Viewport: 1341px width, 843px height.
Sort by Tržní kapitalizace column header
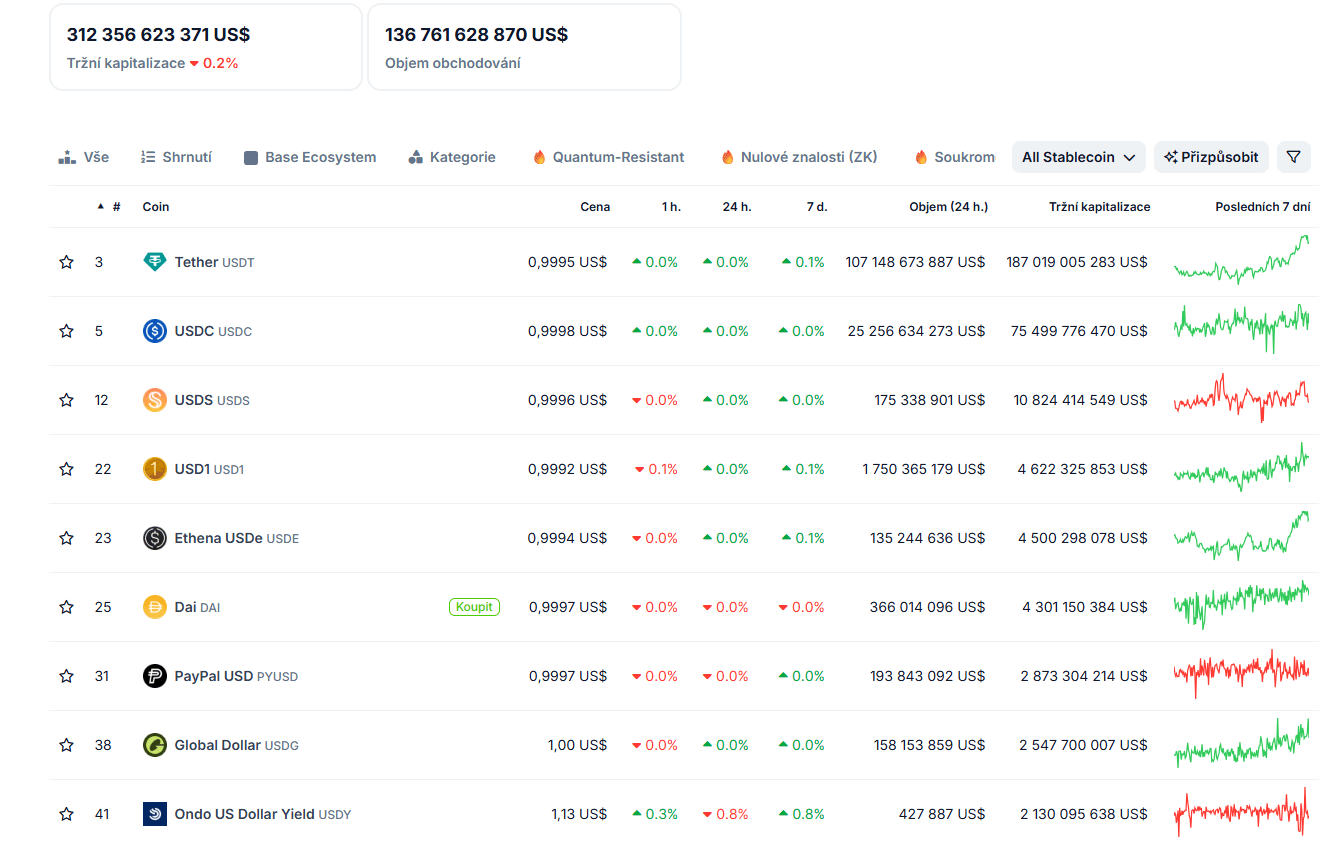coord(1099,207)
